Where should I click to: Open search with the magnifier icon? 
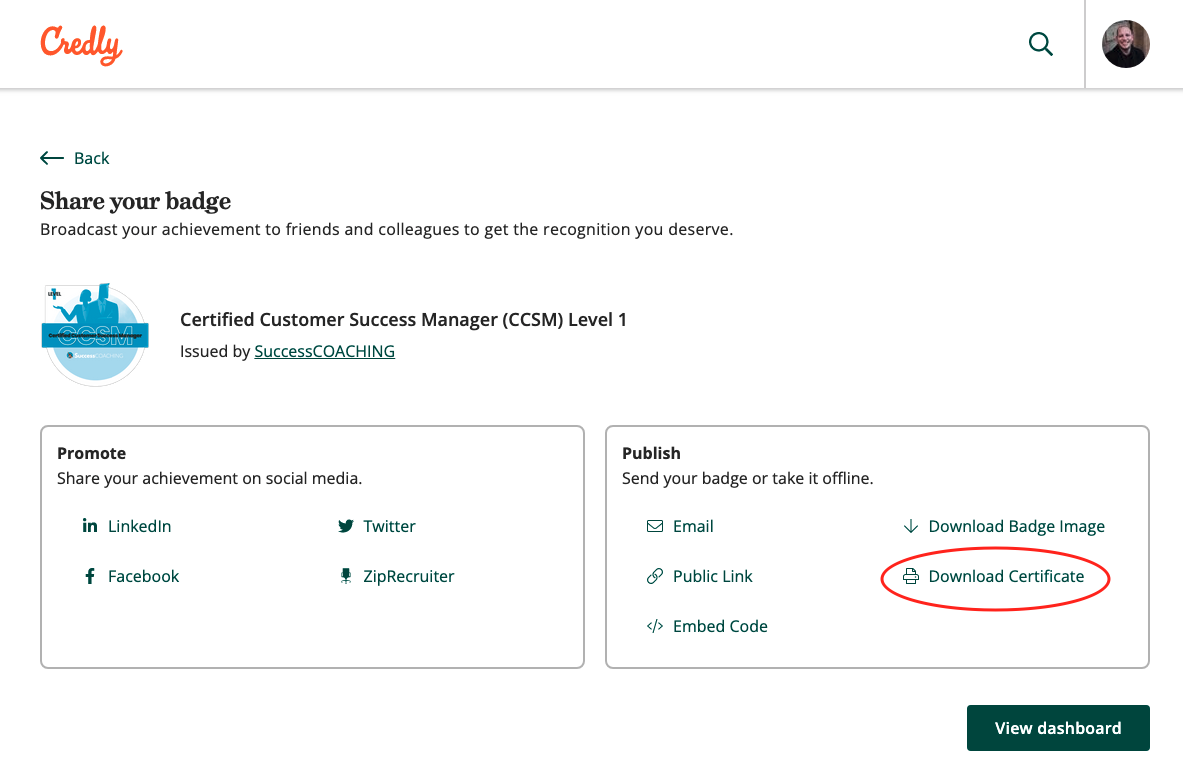tap(1040, 44)
